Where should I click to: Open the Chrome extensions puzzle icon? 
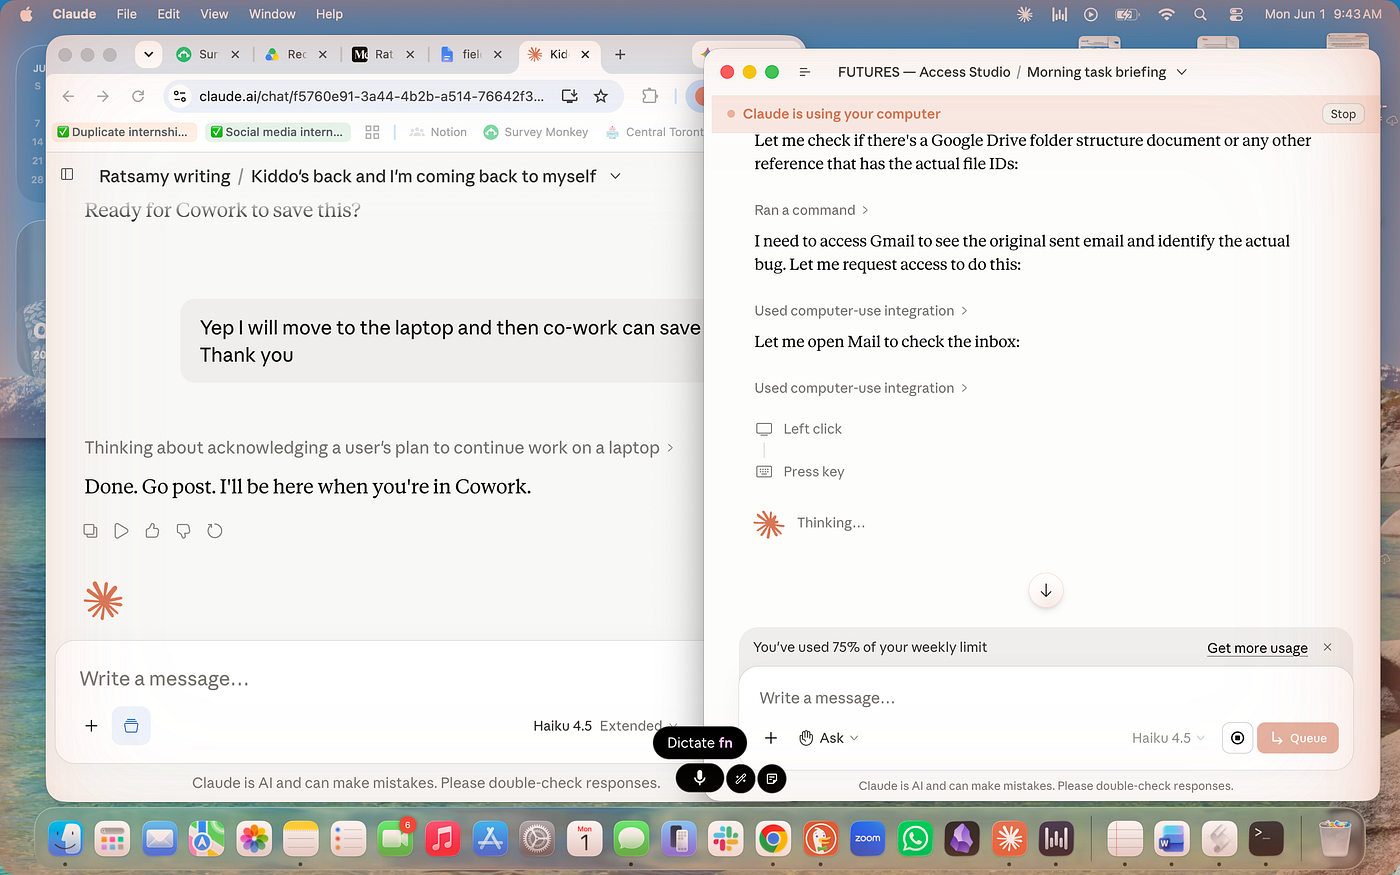click(650, 96)
